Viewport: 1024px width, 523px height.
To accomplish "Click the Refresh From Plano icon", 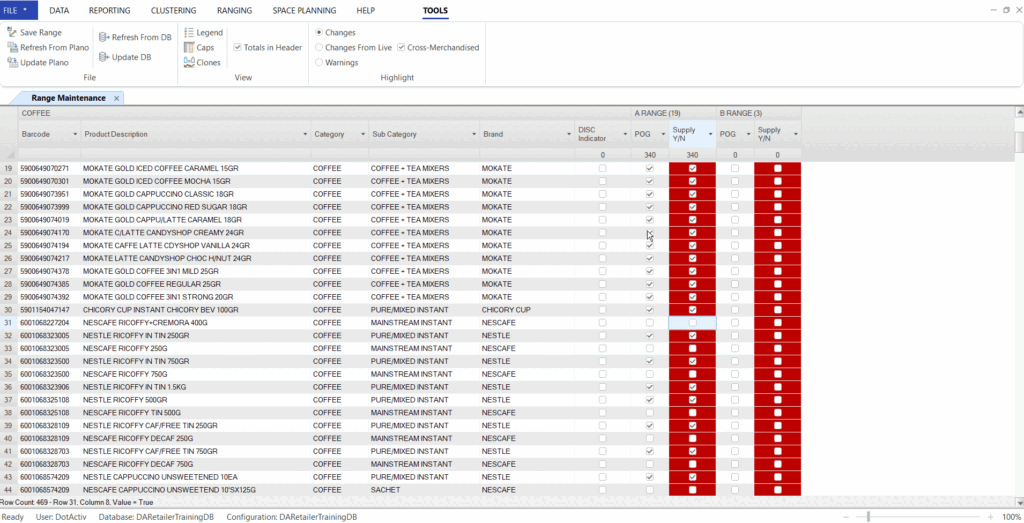I will pyautogui.click(x=12, y=48).
